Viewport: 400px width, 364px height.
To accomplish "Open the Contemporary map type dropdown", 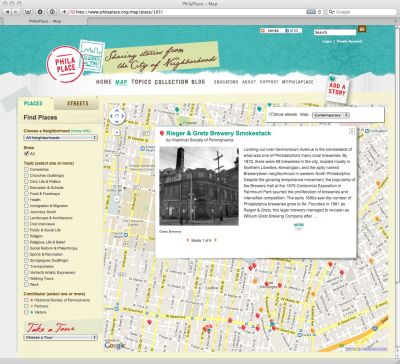I will (x=331, y=115).
